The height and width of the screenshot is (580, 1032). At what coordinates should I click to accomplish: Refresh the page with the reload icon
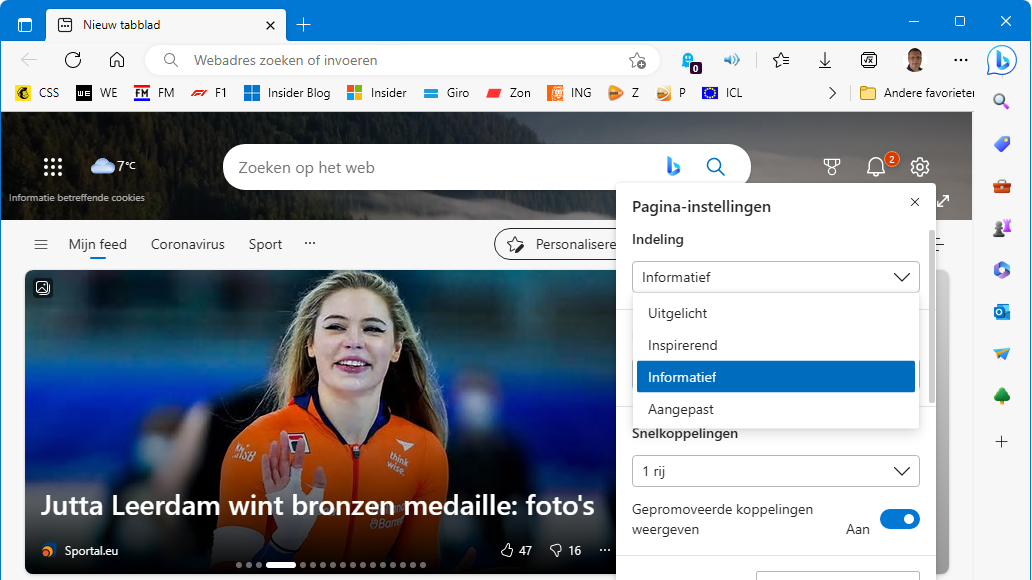(73, 60)
